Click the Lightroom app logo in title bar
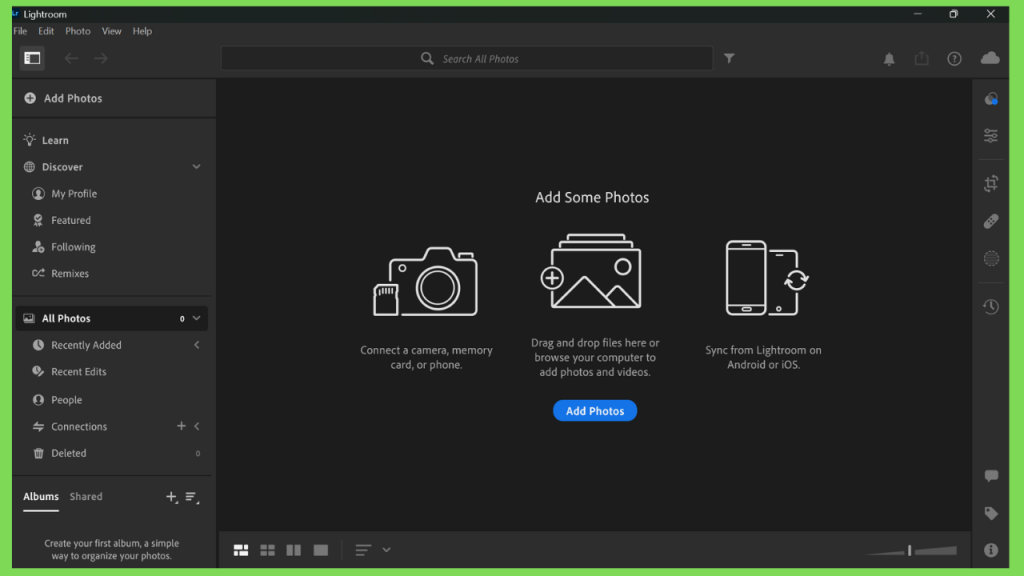1024x576 pixels. click(16, 14)
